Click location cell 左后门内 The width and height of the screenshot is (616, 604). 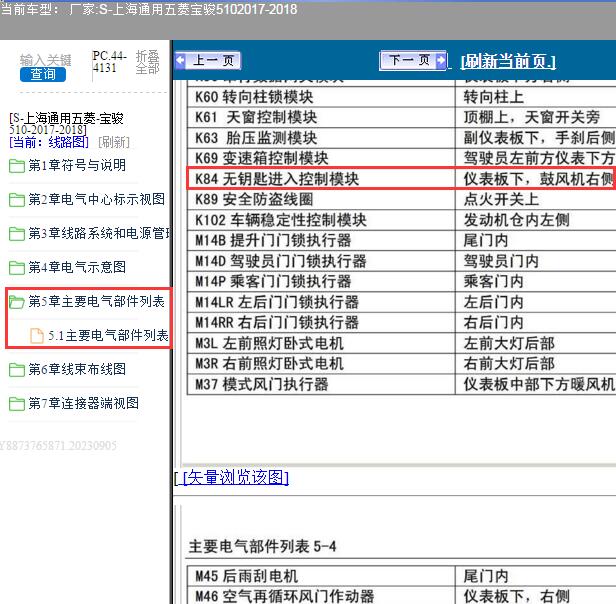(x=536, y=302)
